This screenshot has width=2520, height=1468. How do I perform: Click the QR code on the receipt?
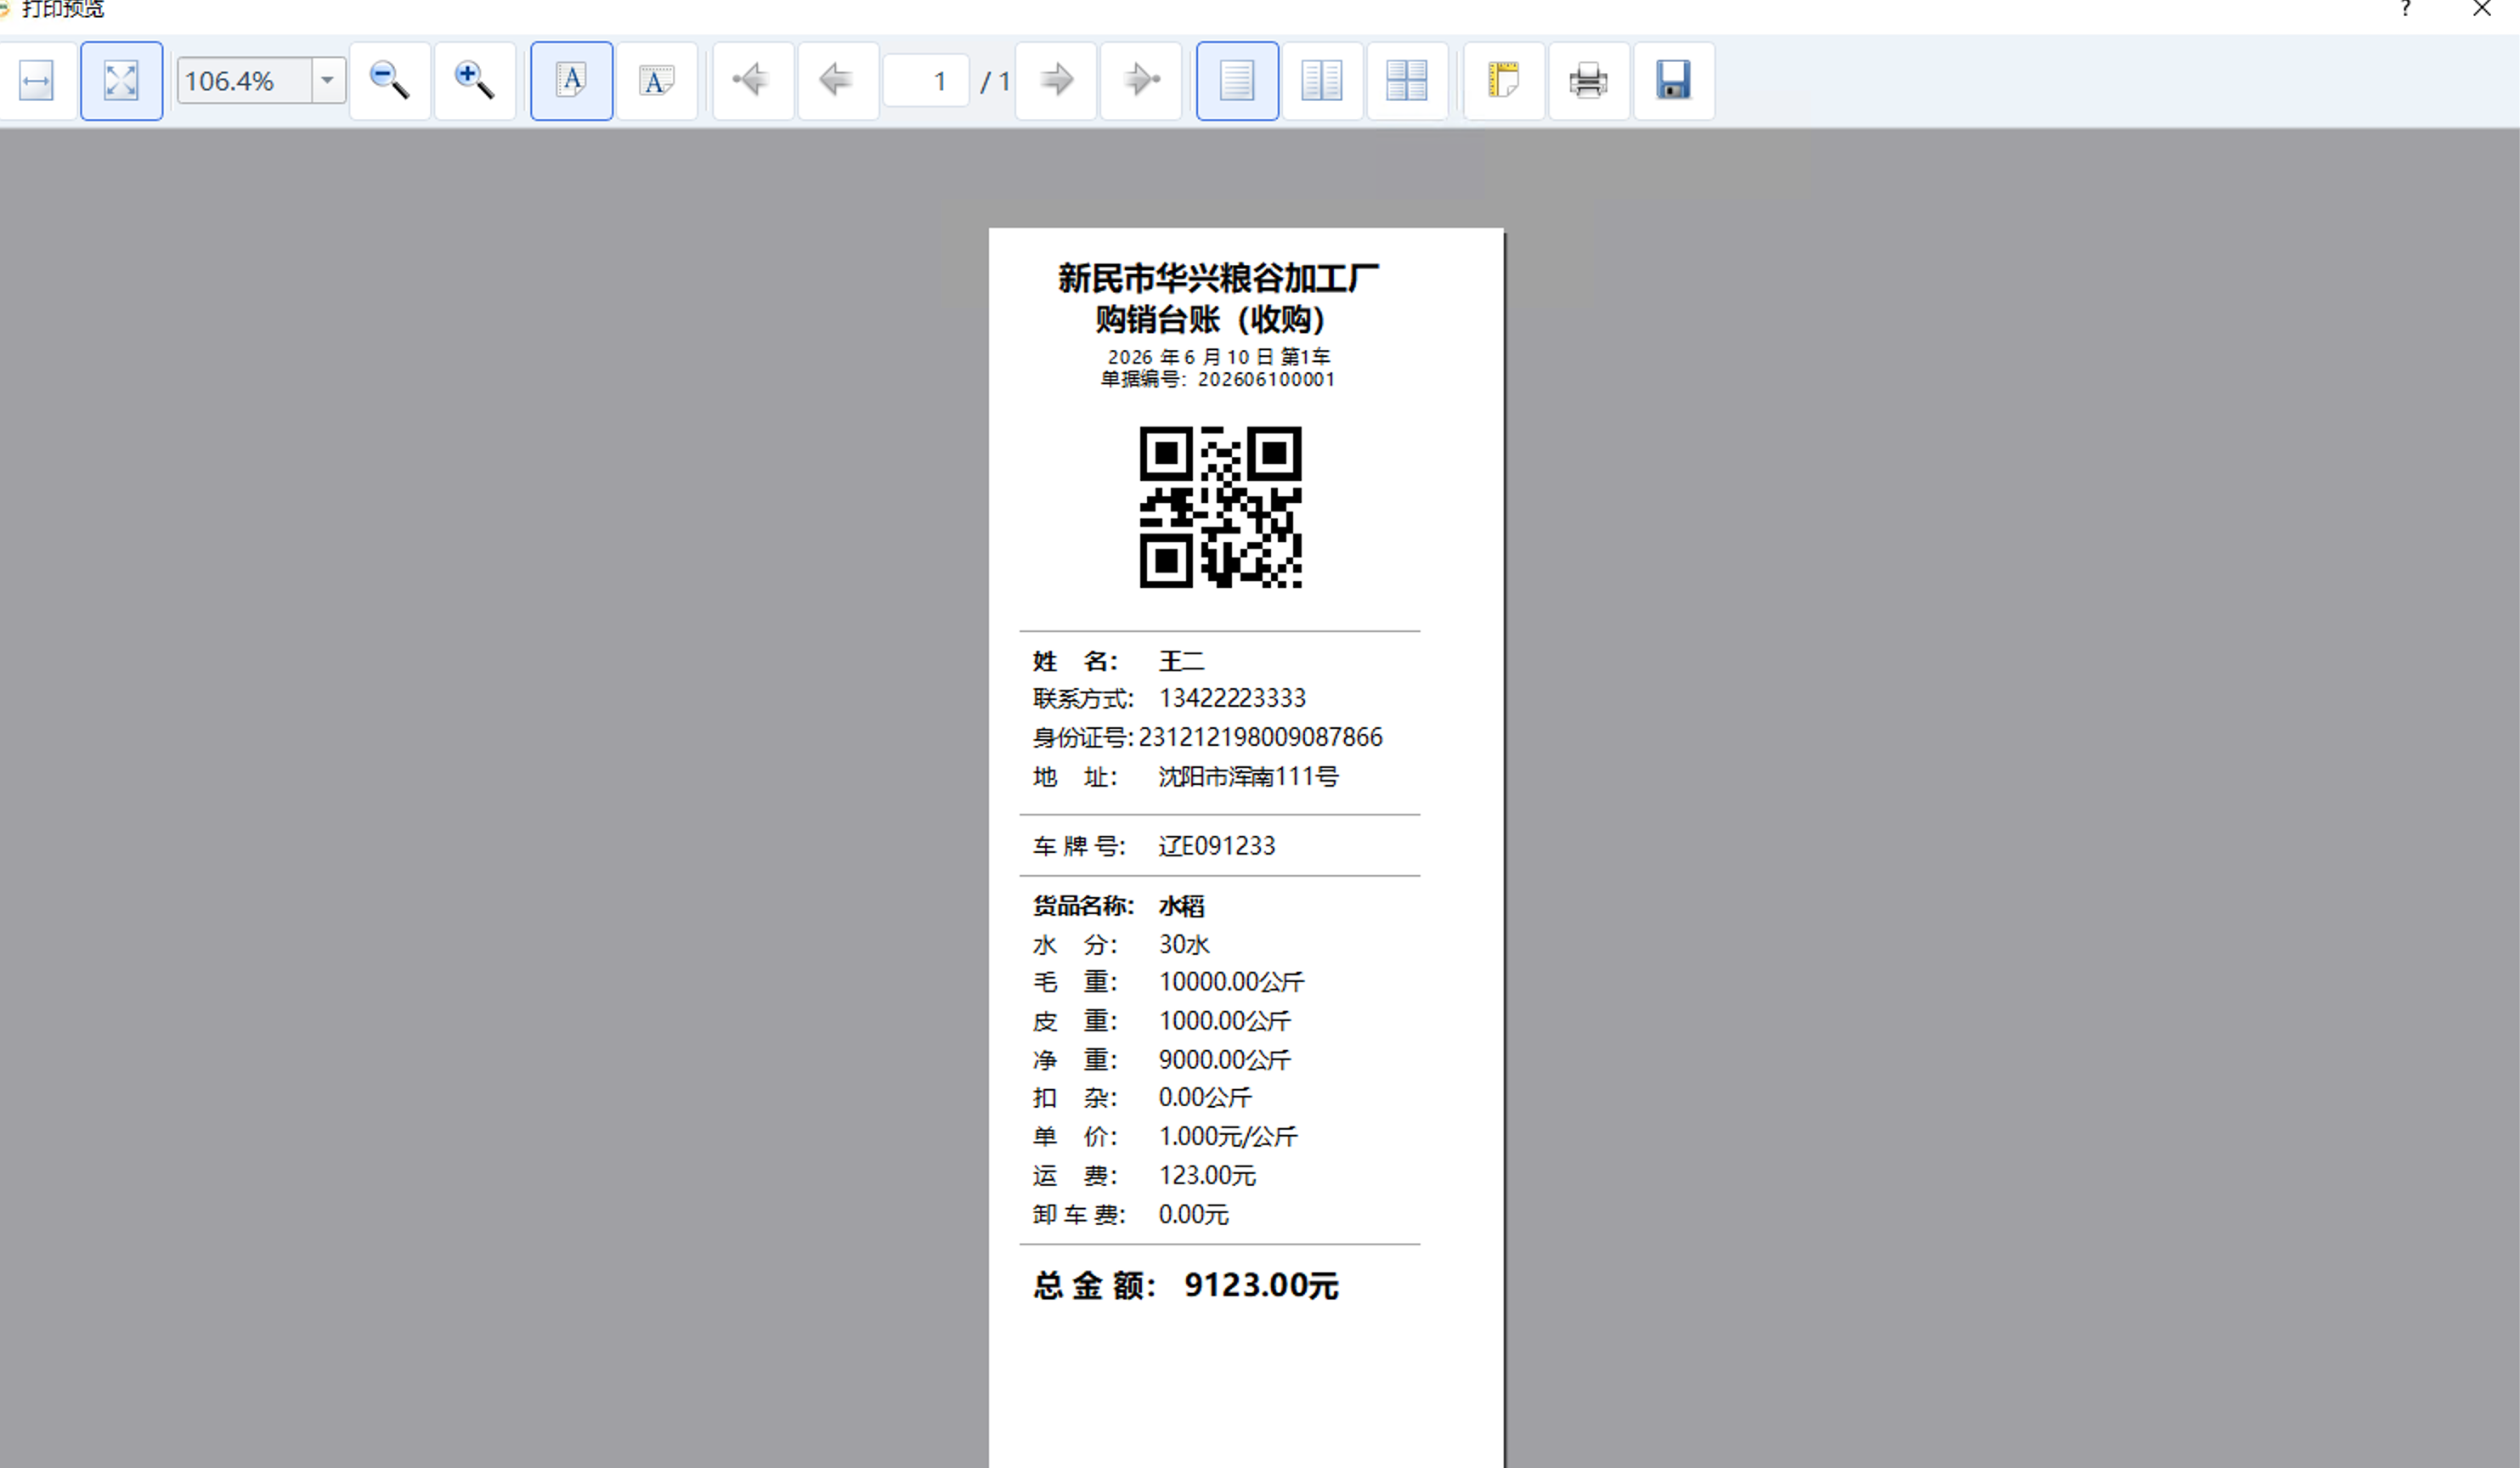point(1221,507)
